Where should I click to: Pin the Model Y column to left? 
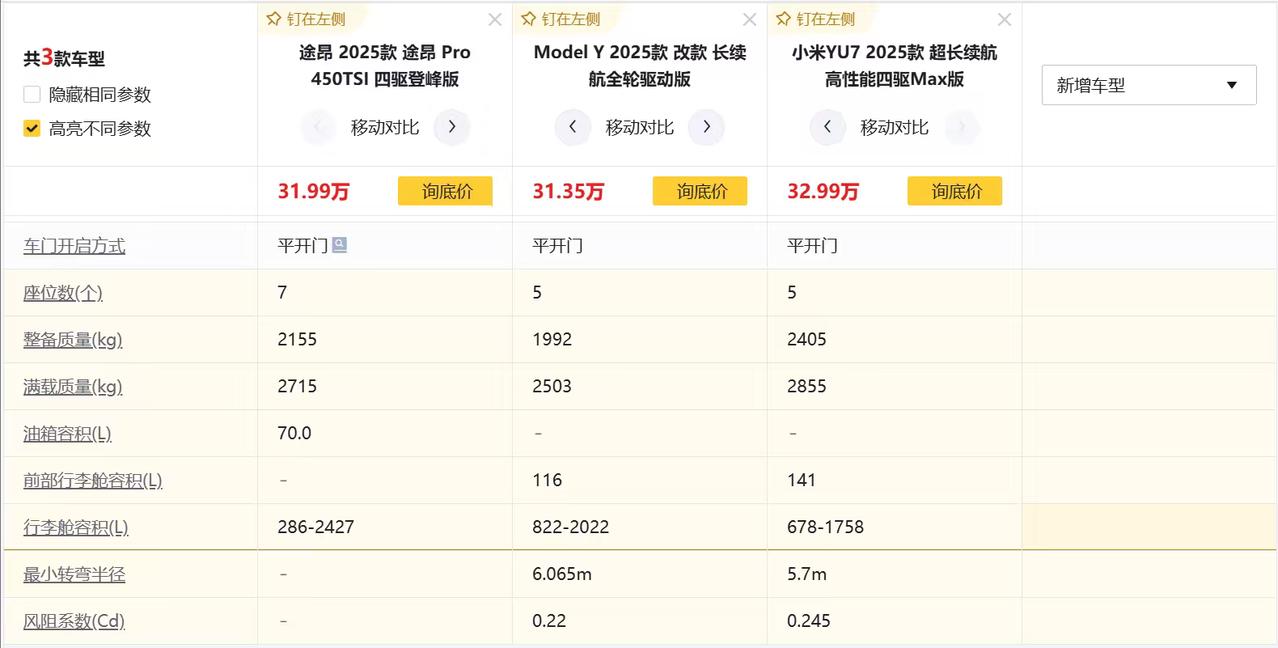coord(561,19)
